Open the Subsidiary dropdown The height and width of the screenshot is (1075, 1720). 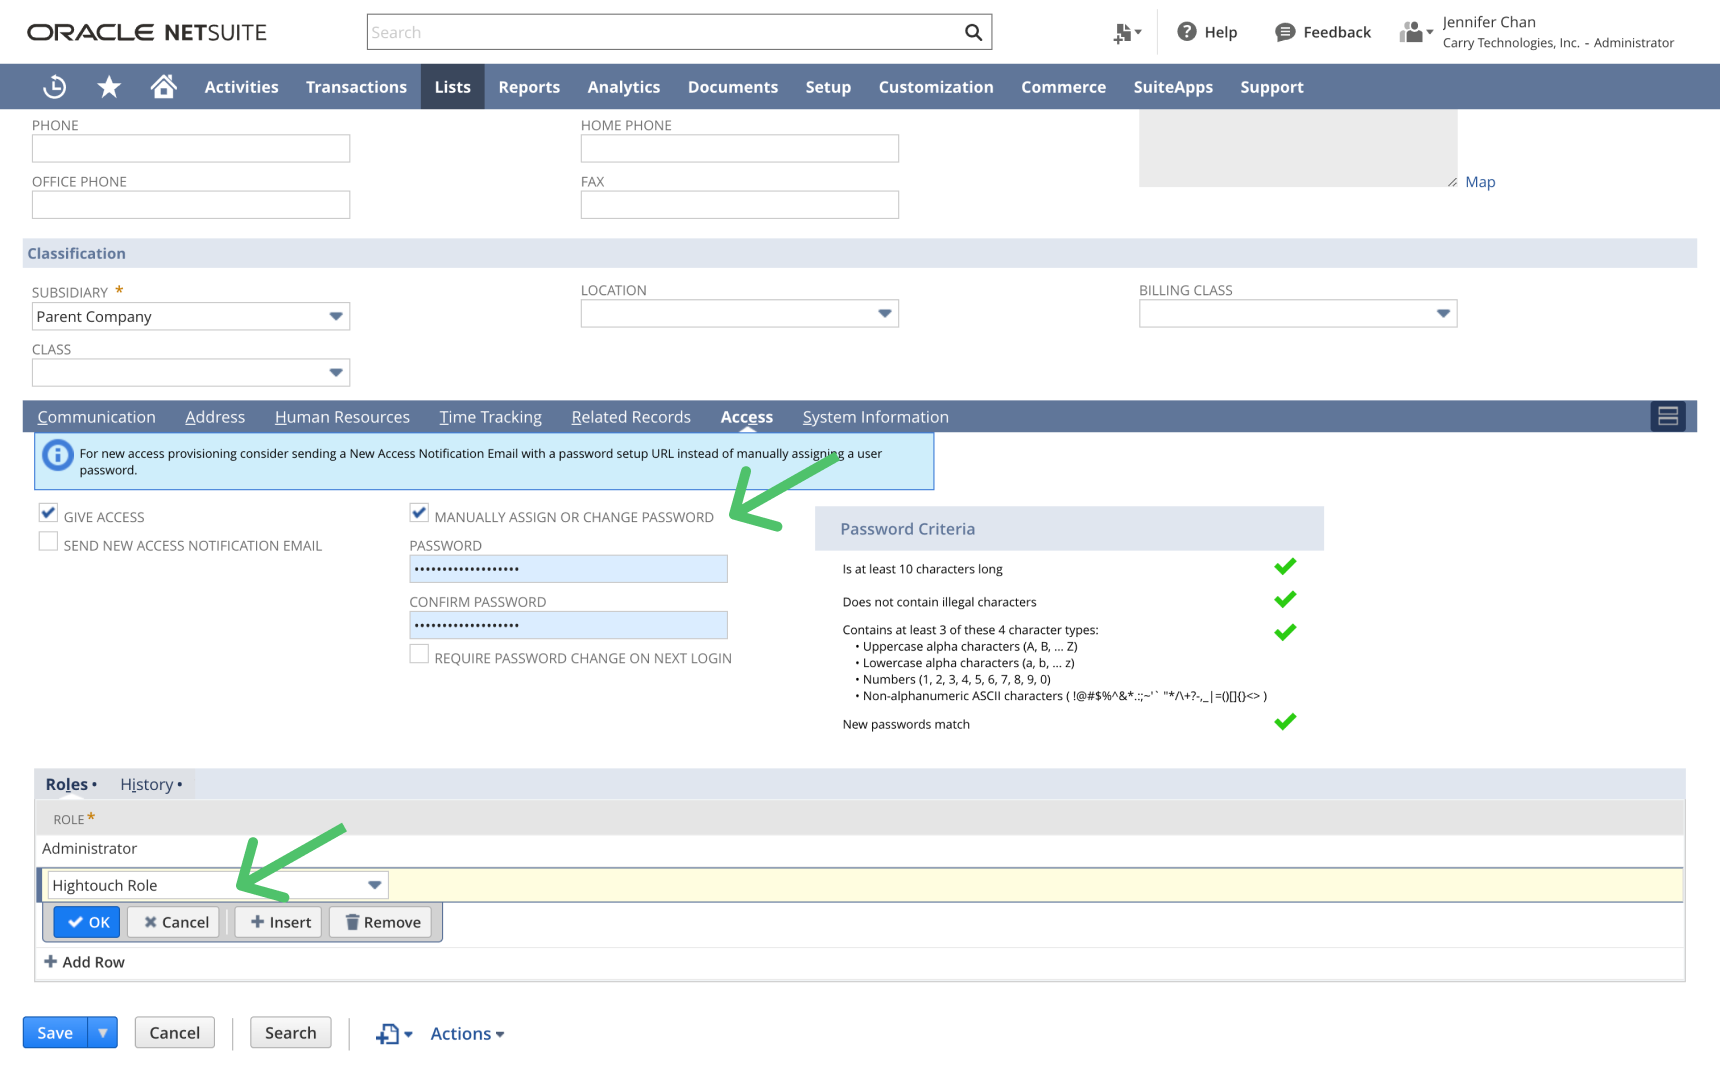pyautogui.click(x=336, y=316)
